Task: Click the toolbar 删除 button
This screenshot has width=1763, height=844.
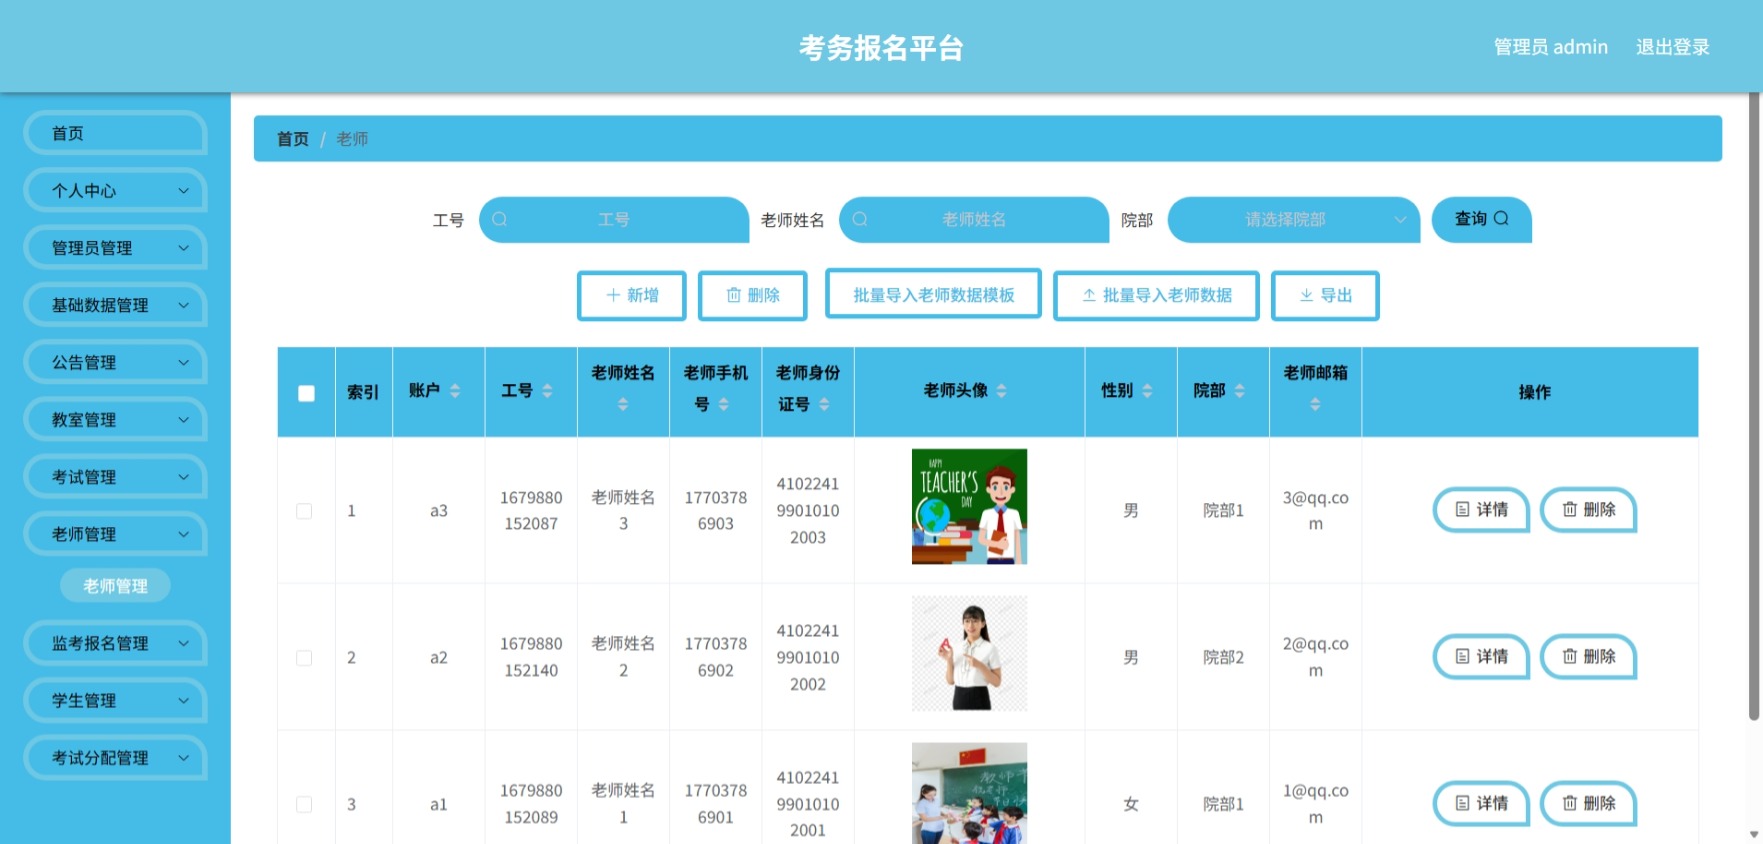Action: 752,295
